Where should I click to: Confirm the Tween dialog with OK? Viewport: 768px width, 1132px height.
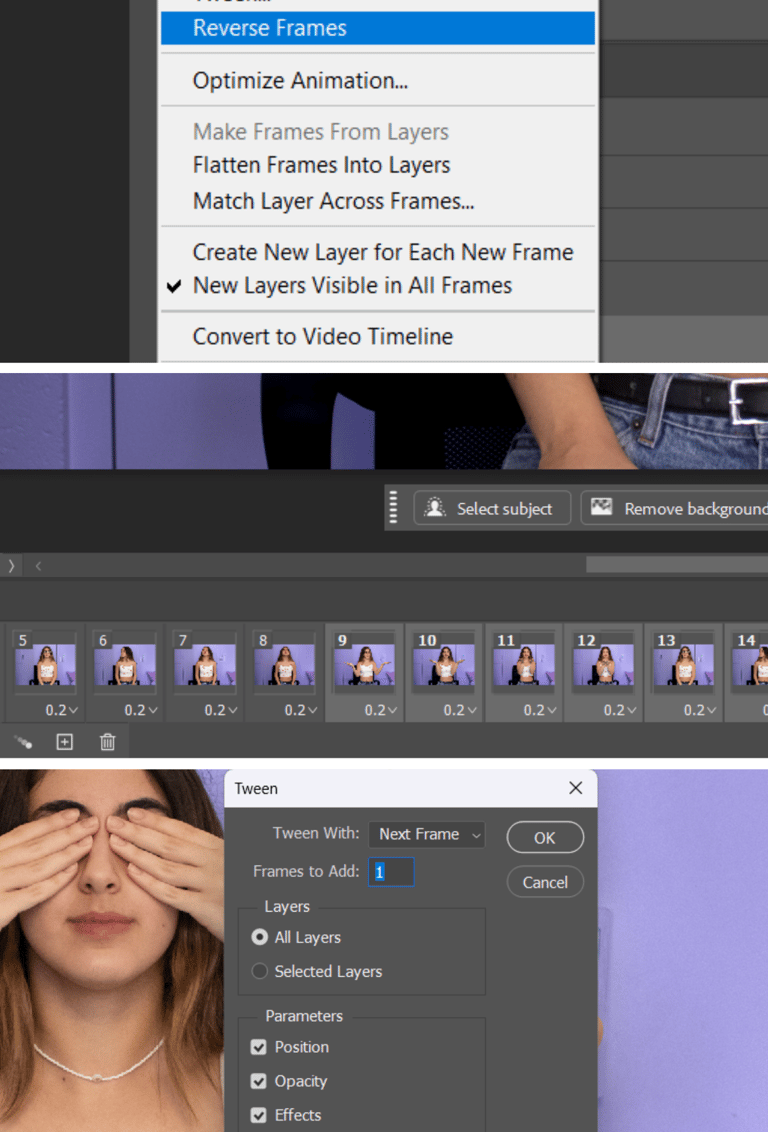[545, 837]
